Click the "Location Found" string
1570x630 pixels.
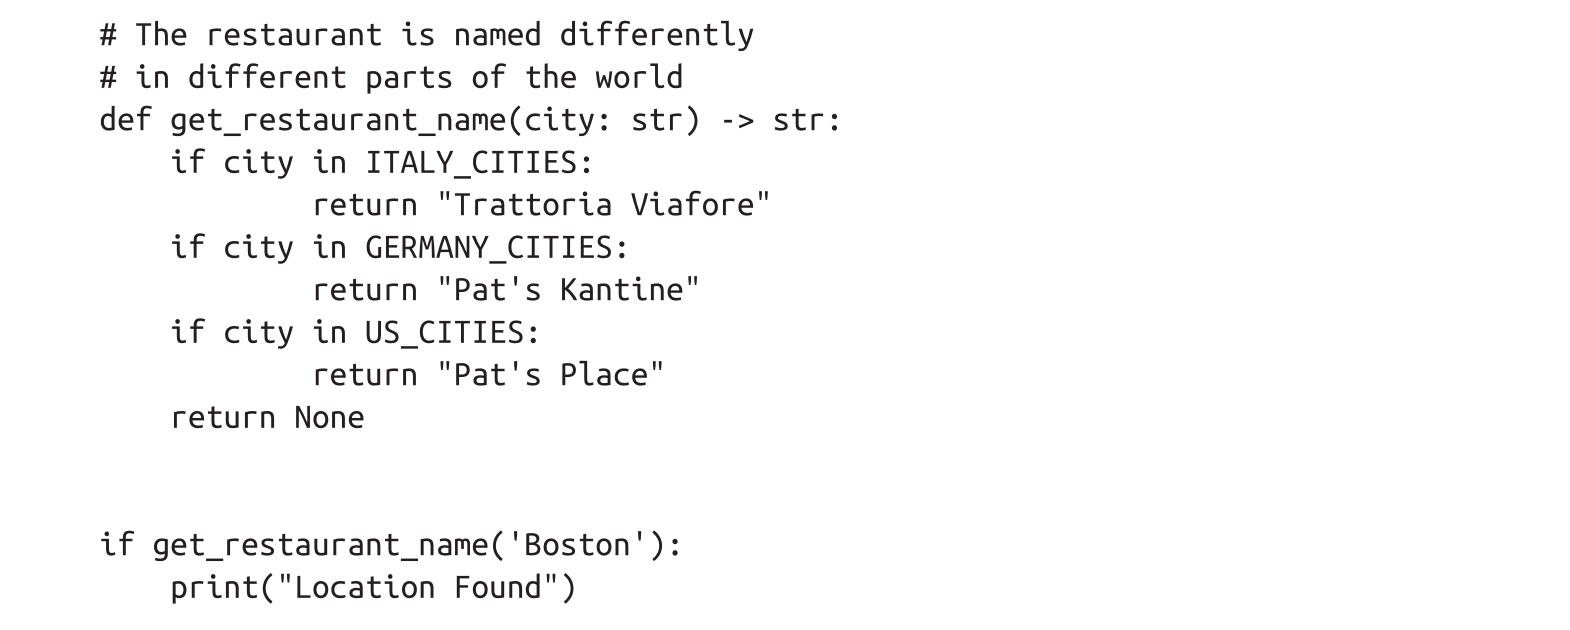tap(417, 587)
